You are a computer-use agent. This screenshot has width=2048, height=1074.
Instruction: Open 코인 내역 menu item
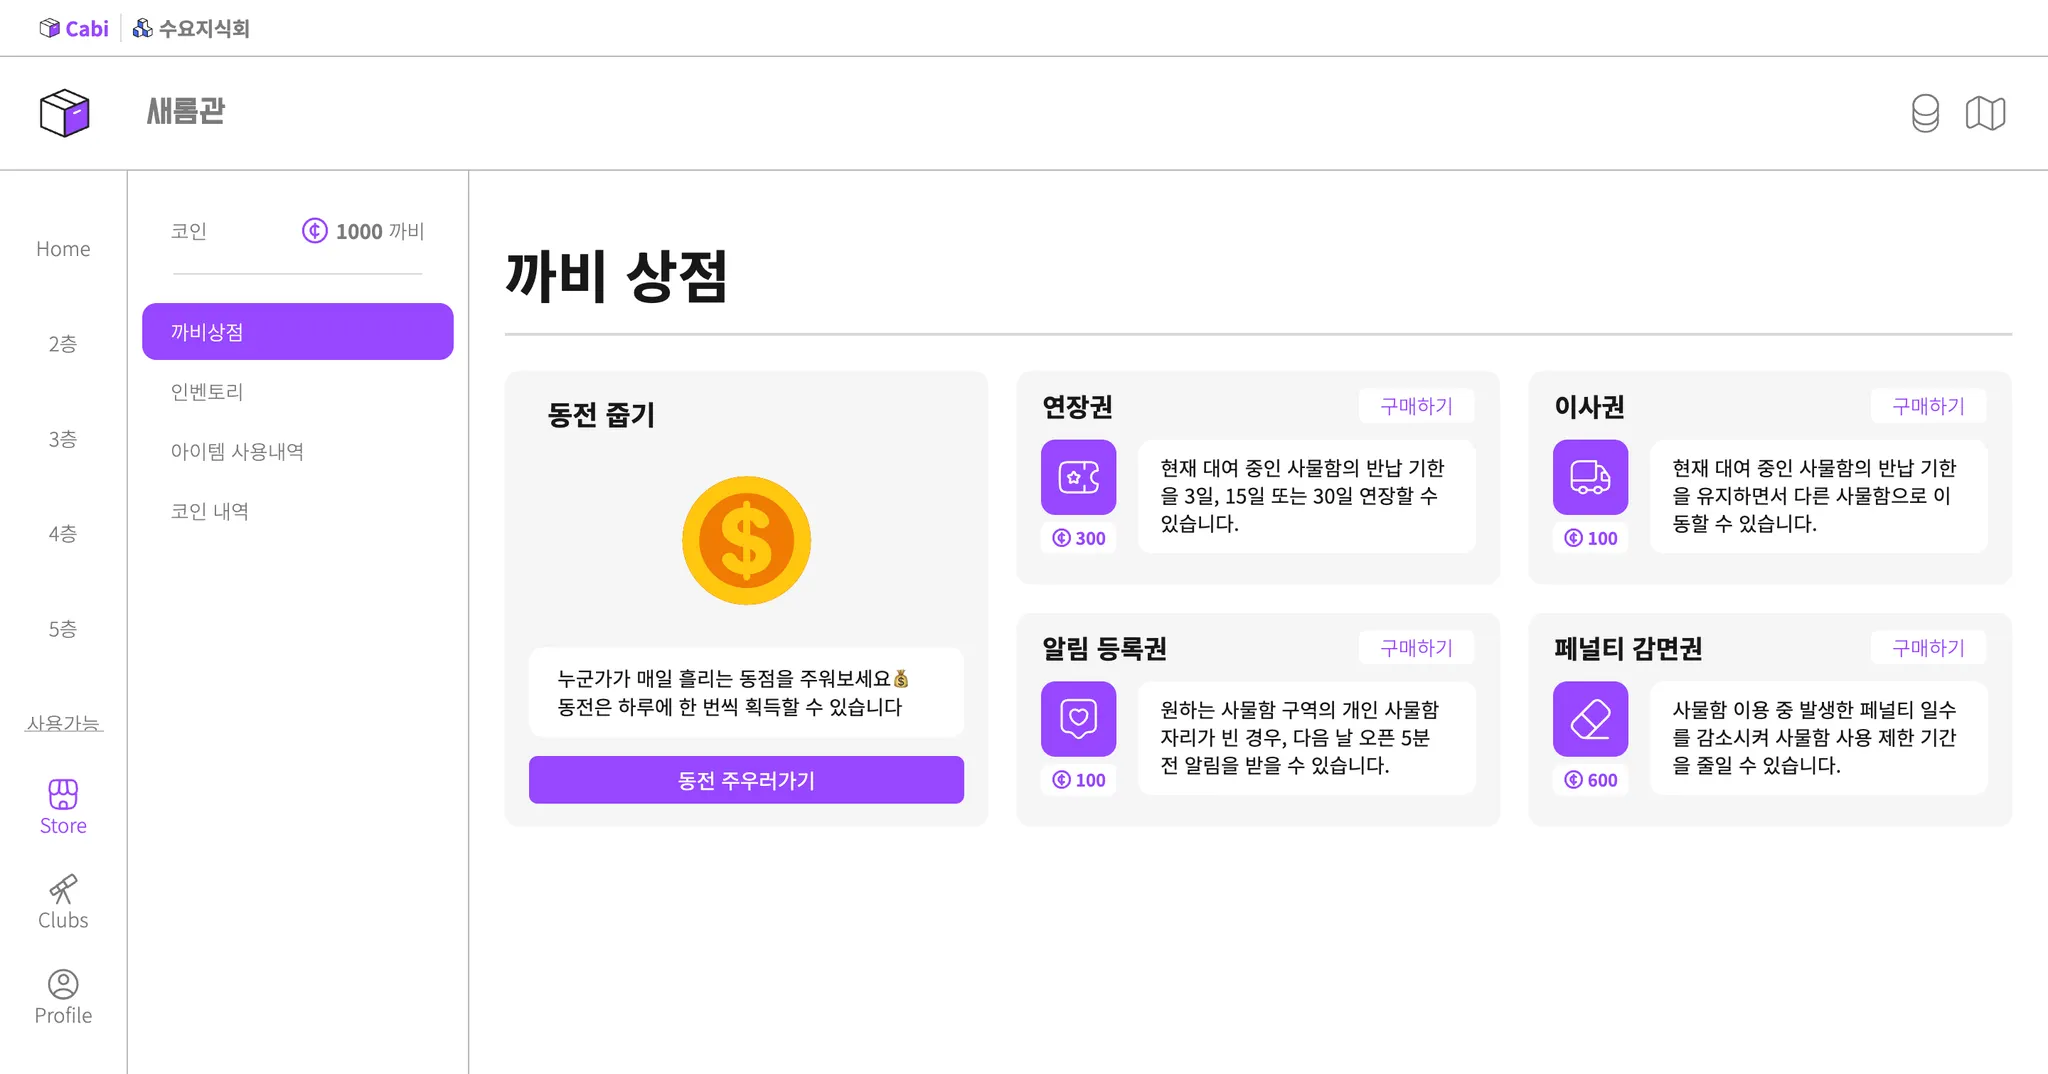210,512
